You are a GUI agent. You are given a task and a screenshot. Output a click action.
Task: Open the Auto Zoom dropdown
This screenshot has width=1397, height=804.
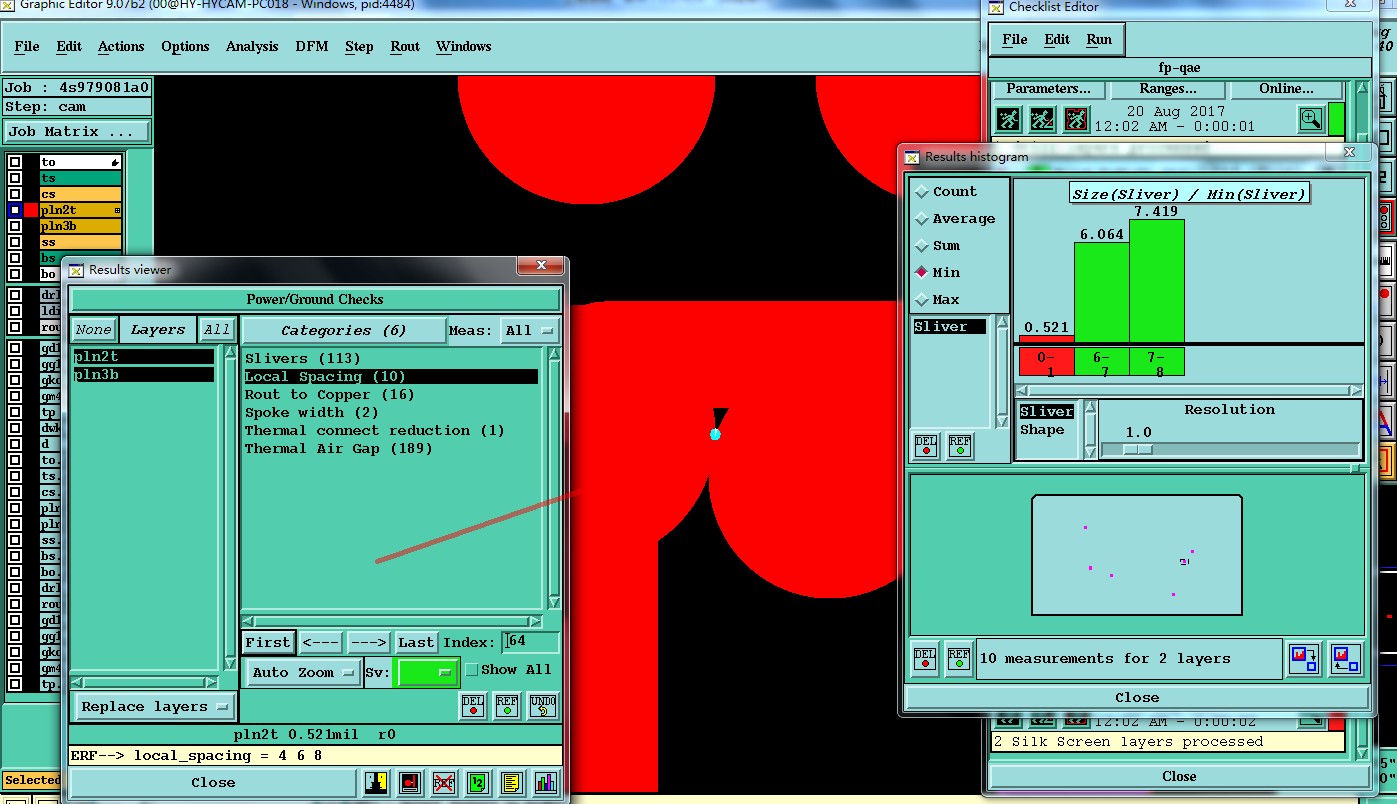[303, 673]
